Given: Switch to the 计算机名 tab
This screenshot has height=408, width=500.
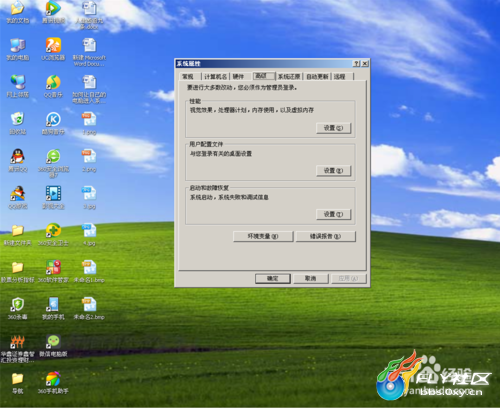Looking at the screenshot, I should point(215,77).
